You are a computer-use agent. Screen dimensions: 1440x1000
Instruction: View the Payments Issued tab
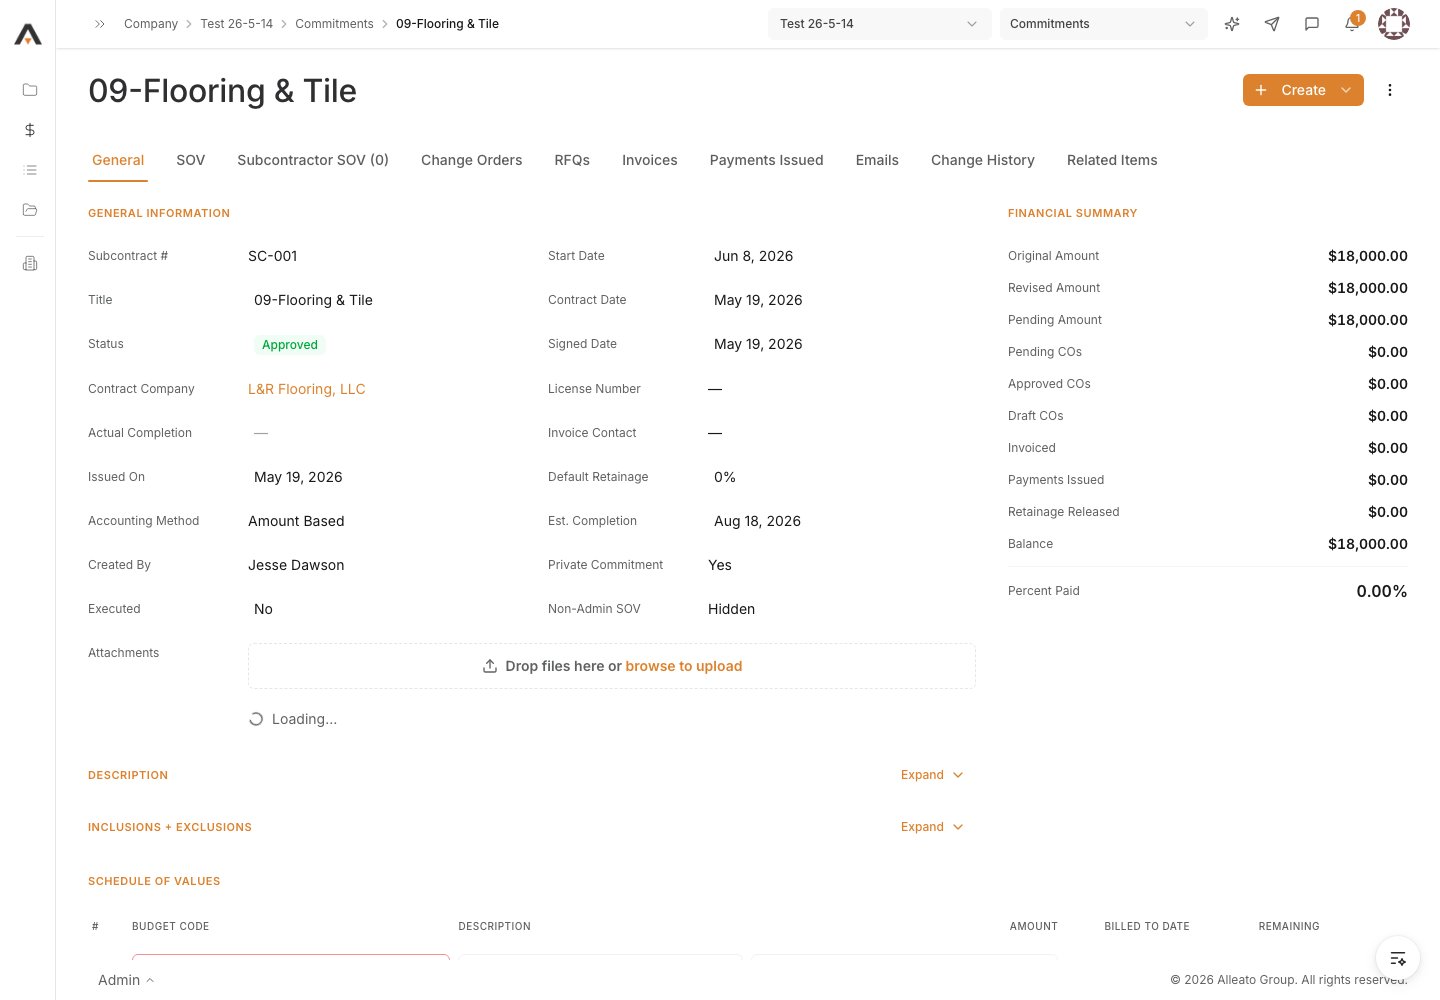pos(767,160)
